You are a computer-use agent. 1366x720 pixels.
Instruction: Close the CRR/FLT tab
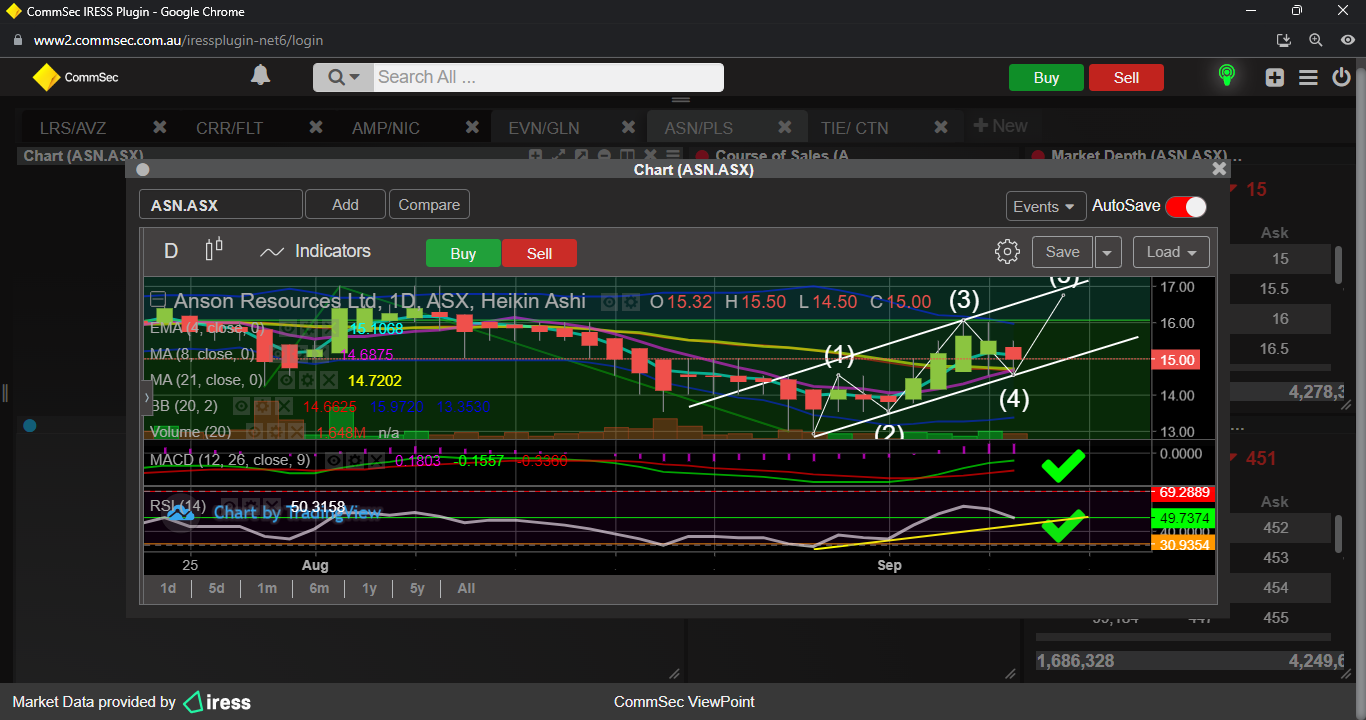coord(316,127)
